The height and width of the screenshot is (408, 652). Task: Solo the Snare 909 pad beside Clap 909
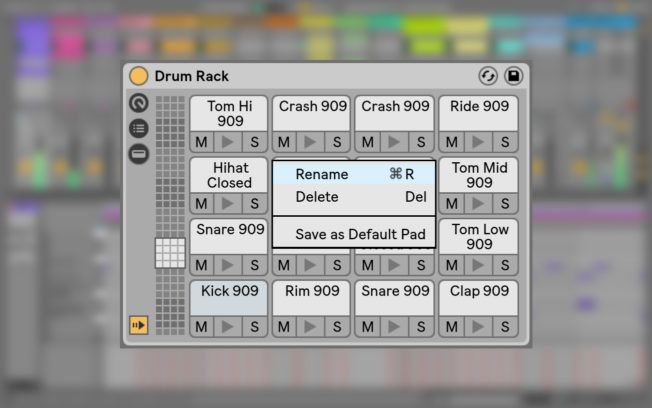point(421,326)
